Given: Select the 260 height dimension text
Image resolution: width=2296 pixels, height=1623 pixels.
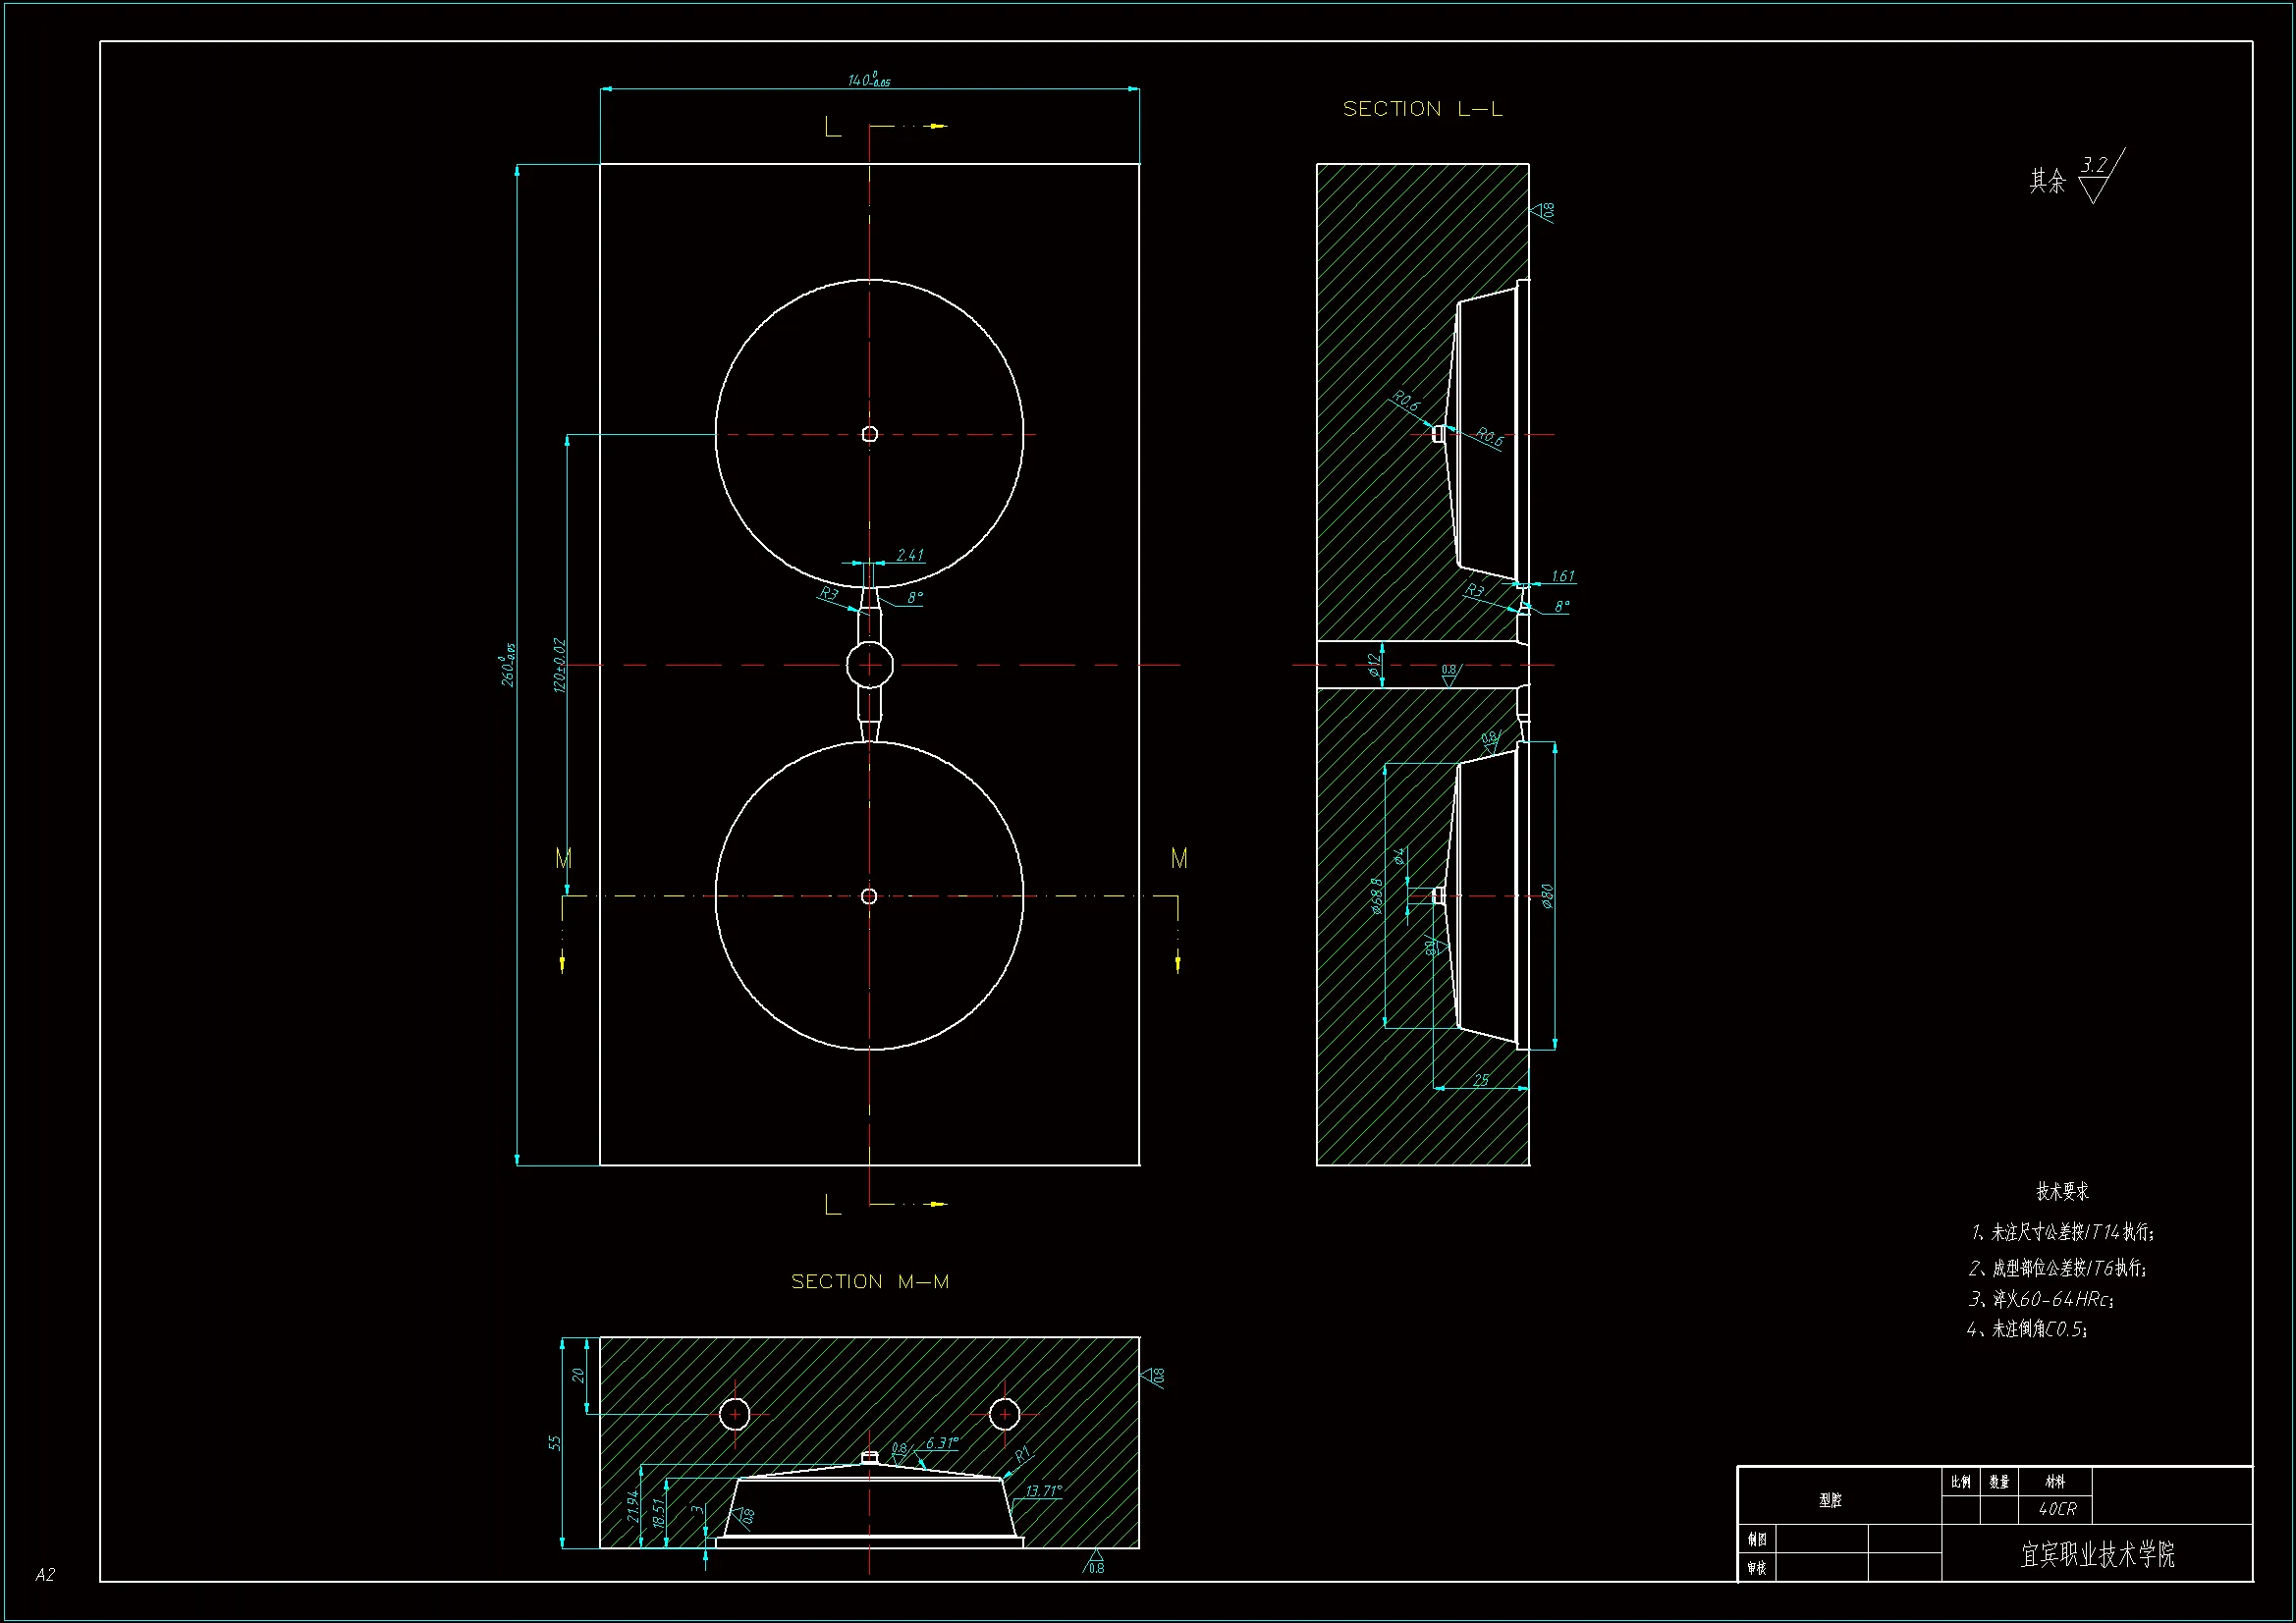Looking at the screenshot, I should click(x=508, y=664).
